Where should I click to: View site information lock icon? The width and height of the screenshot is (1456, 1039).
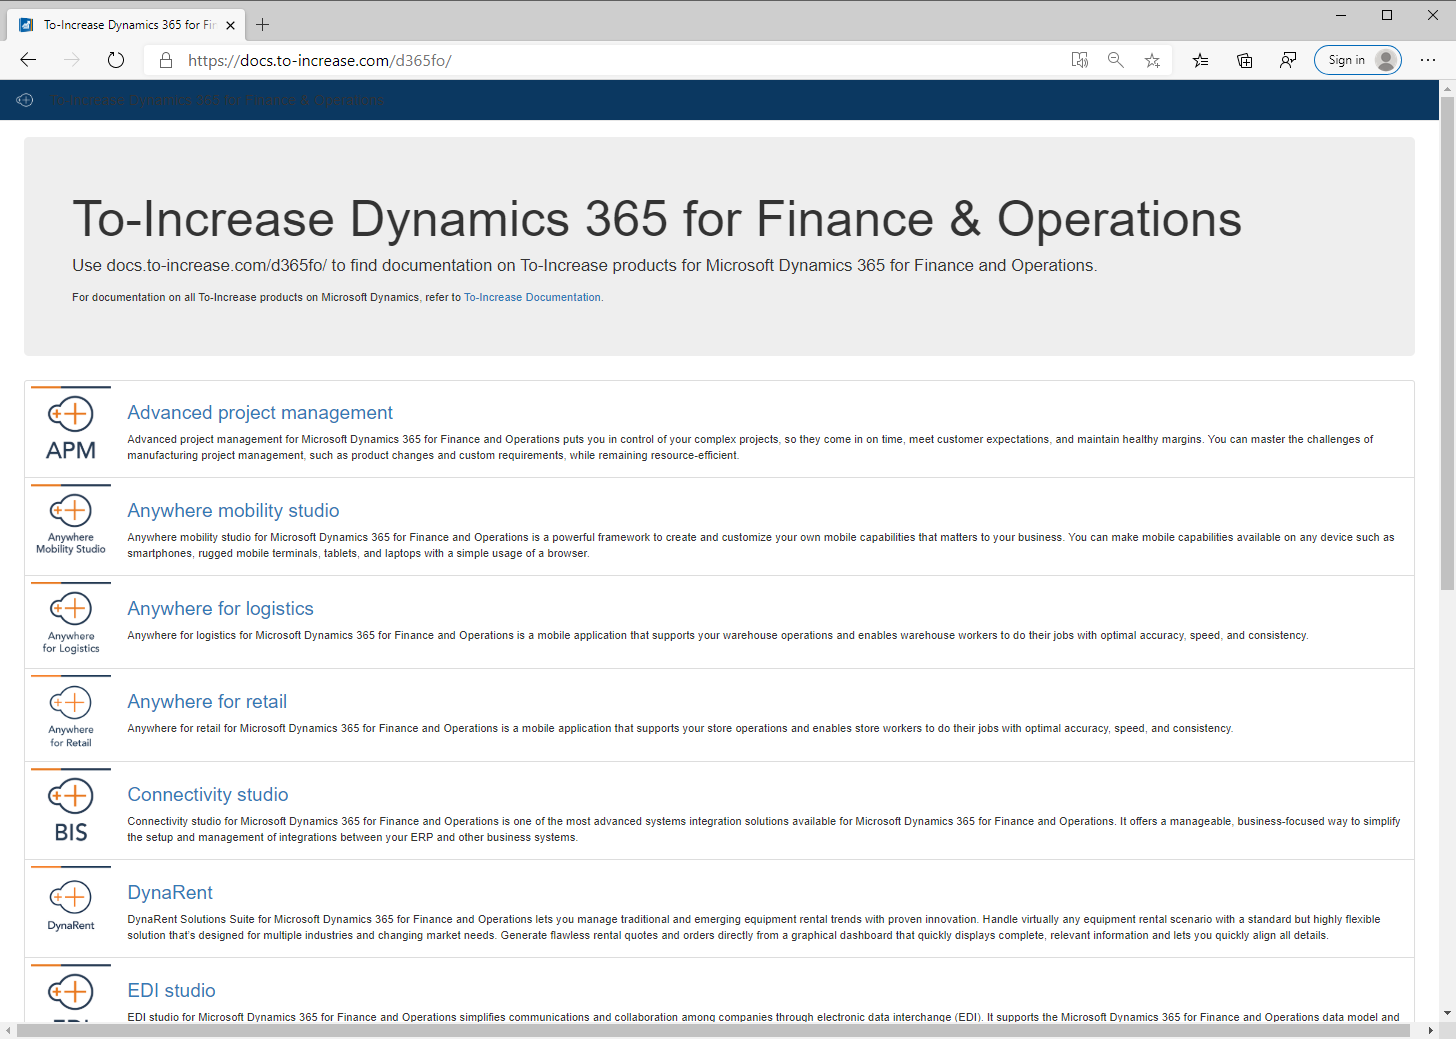point(166,60)
